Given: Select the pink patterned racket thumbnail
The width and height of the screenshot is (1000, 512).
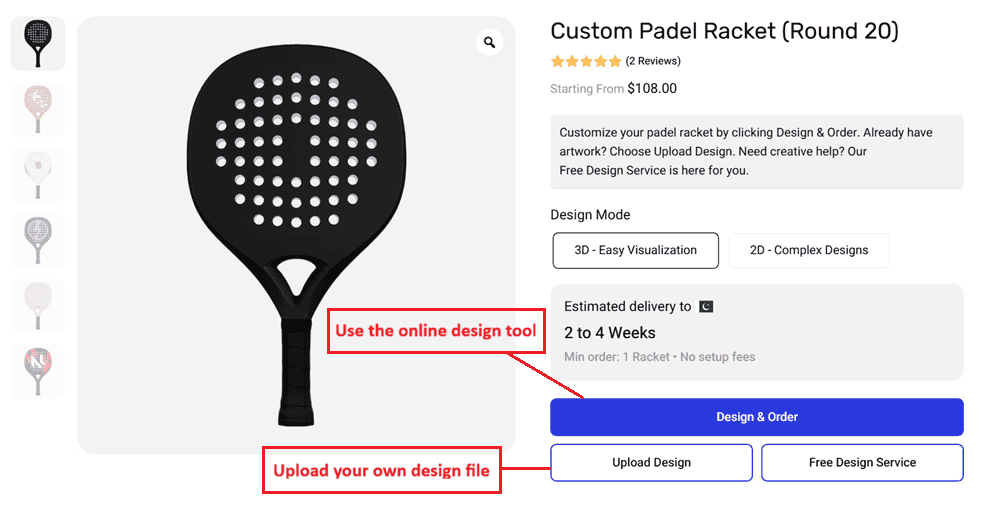Looking at the screenshot, I should click(x=38, y=109).
